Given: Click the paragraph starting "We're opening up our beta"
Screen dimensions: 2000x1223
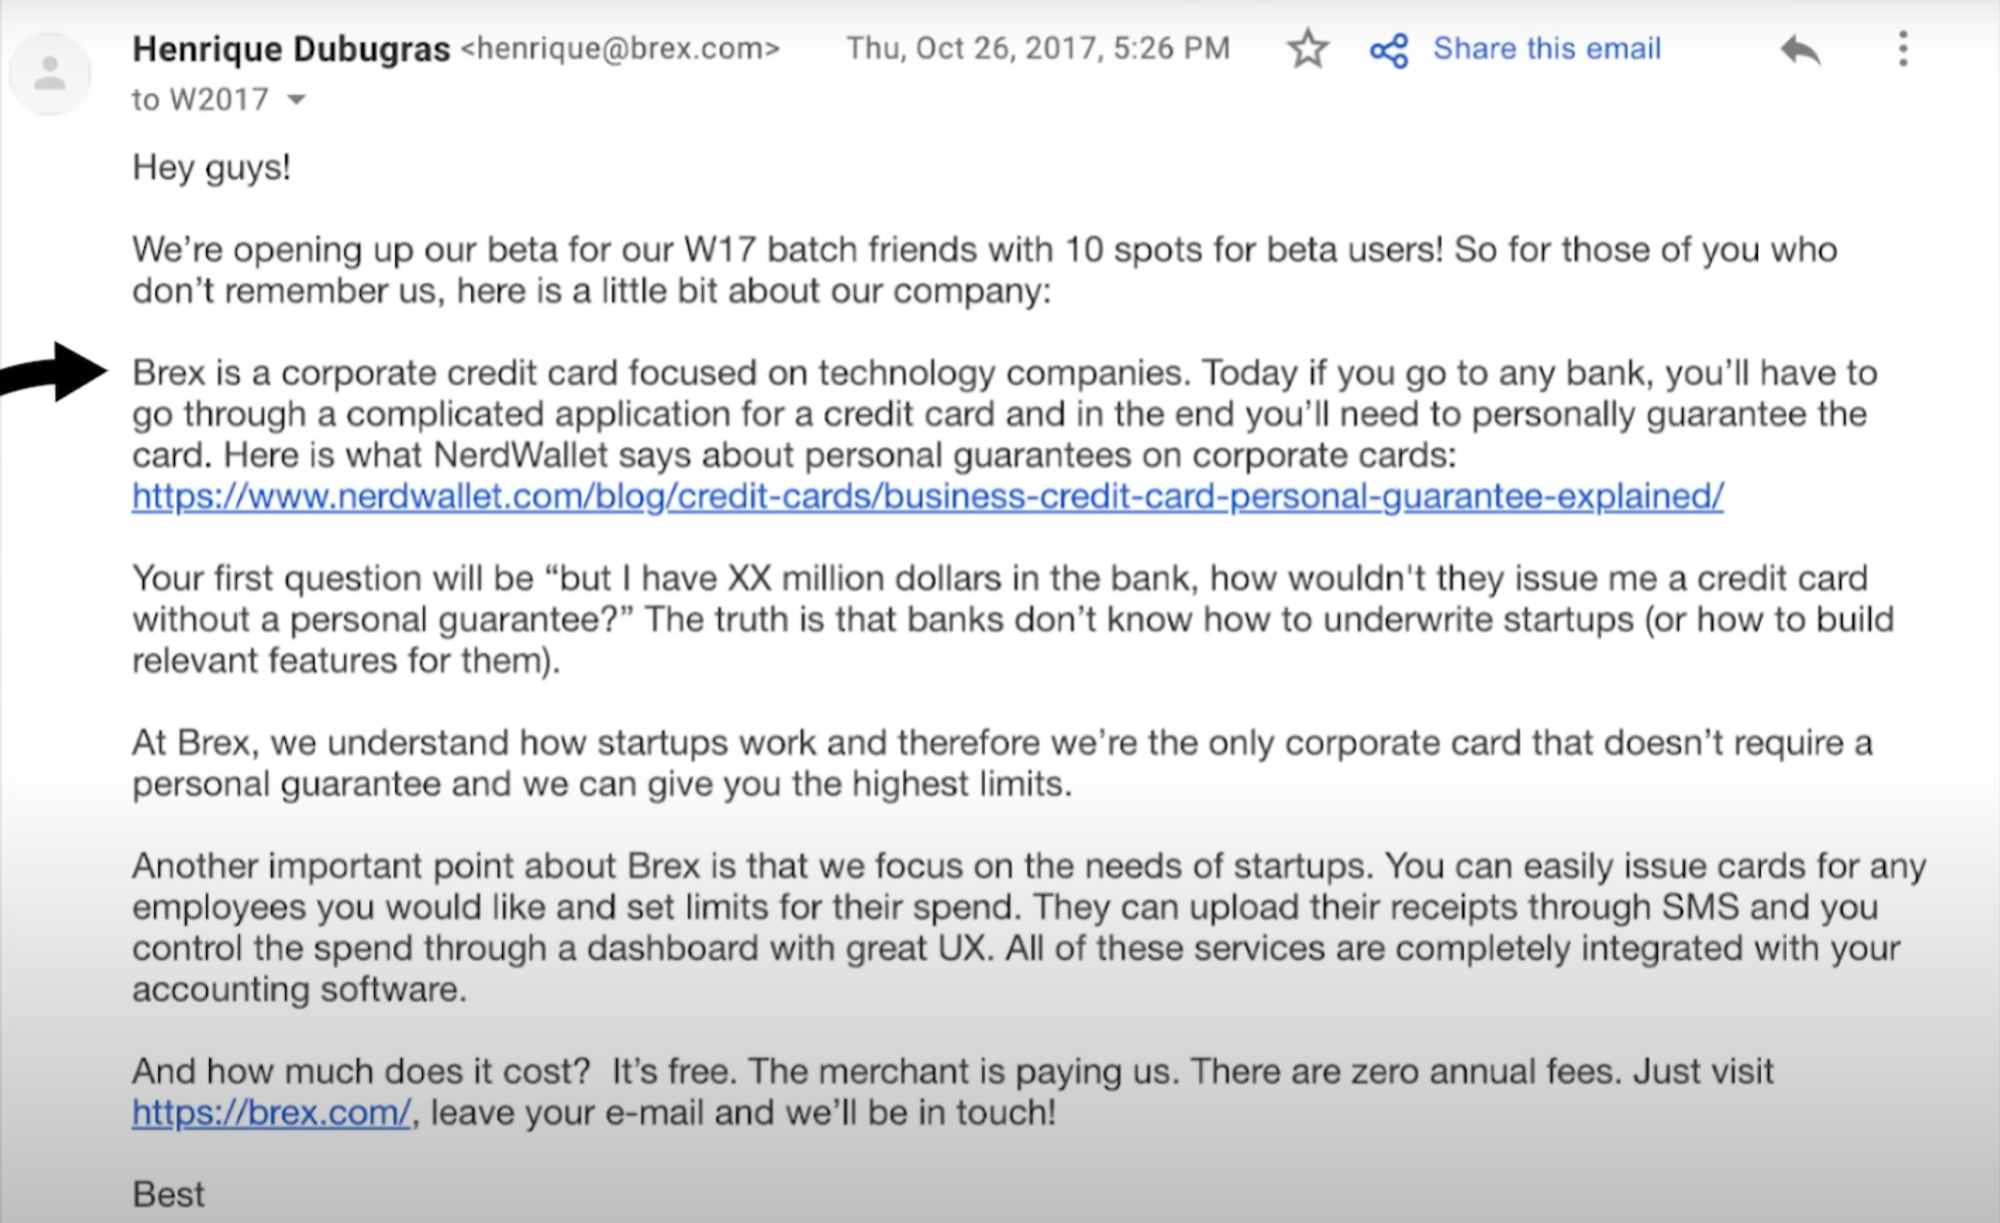Looking at the screenshot, I should pyautogui.click(x=985, y=270).
